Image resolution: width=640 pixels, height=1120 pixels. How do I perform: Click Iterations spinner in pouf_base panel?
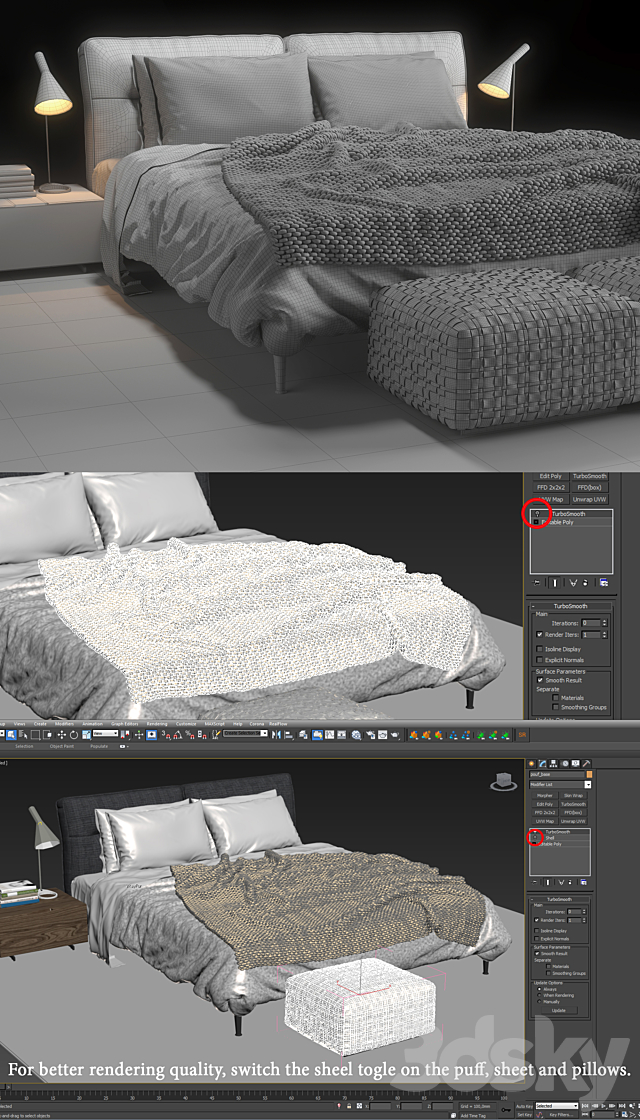pos(584,911)
